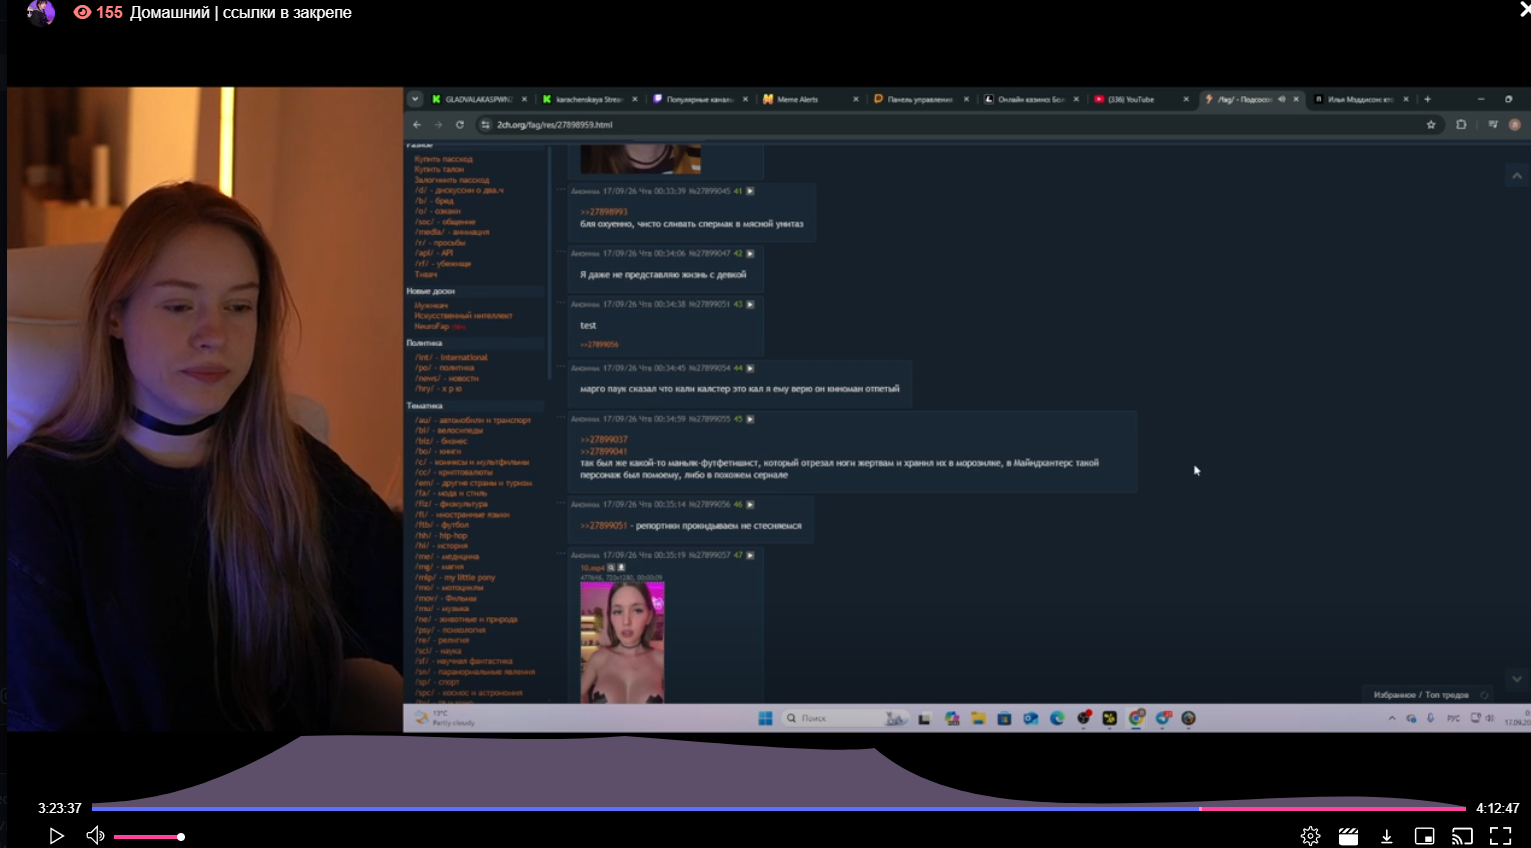Screen dimensions: 1531x848
Task: Open the streamer avatar at top-left
Action: click(x=40, y=13)
